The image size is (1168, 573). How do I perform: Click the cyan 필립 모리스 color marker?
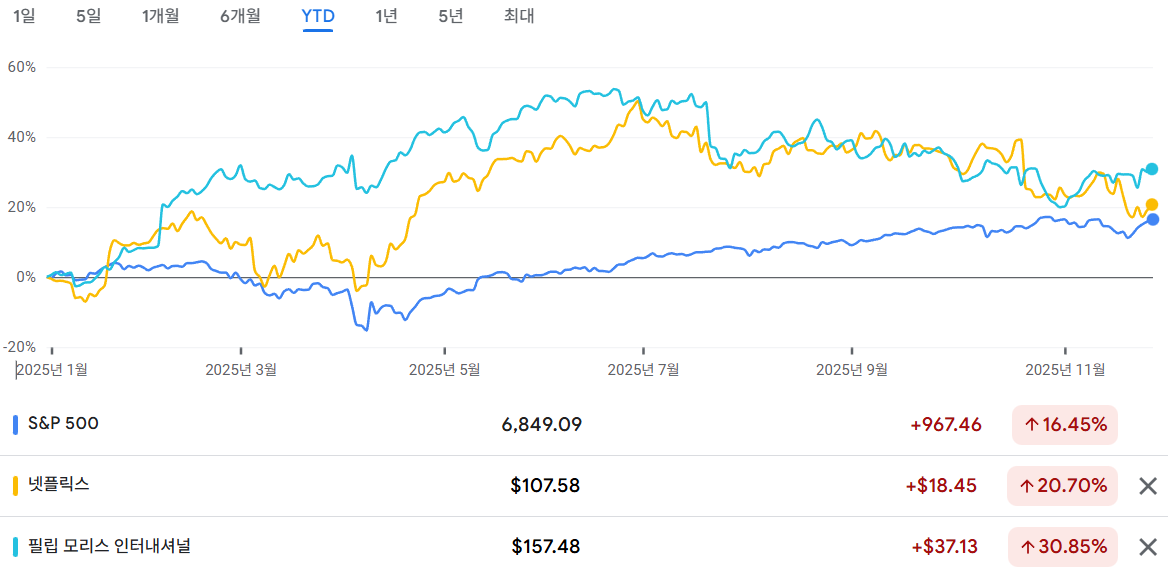point(16,546)
